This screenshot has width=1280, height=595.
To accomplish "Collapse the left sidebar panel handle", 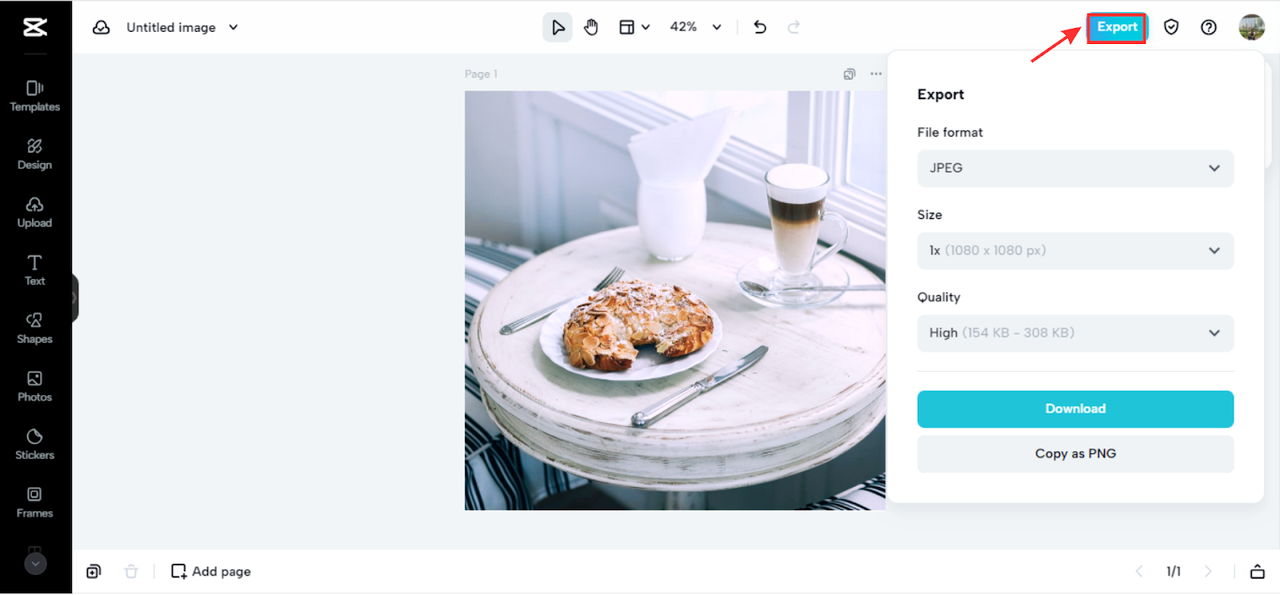I will tap(75, 298).
